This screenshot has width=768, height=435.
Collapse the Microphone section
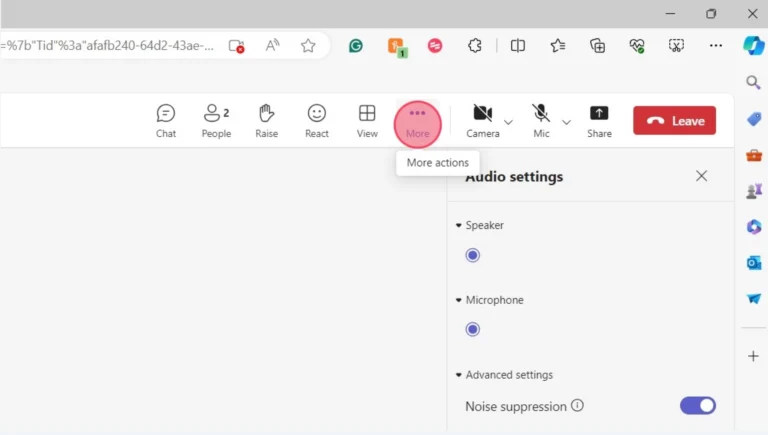[x=458, y=300]
